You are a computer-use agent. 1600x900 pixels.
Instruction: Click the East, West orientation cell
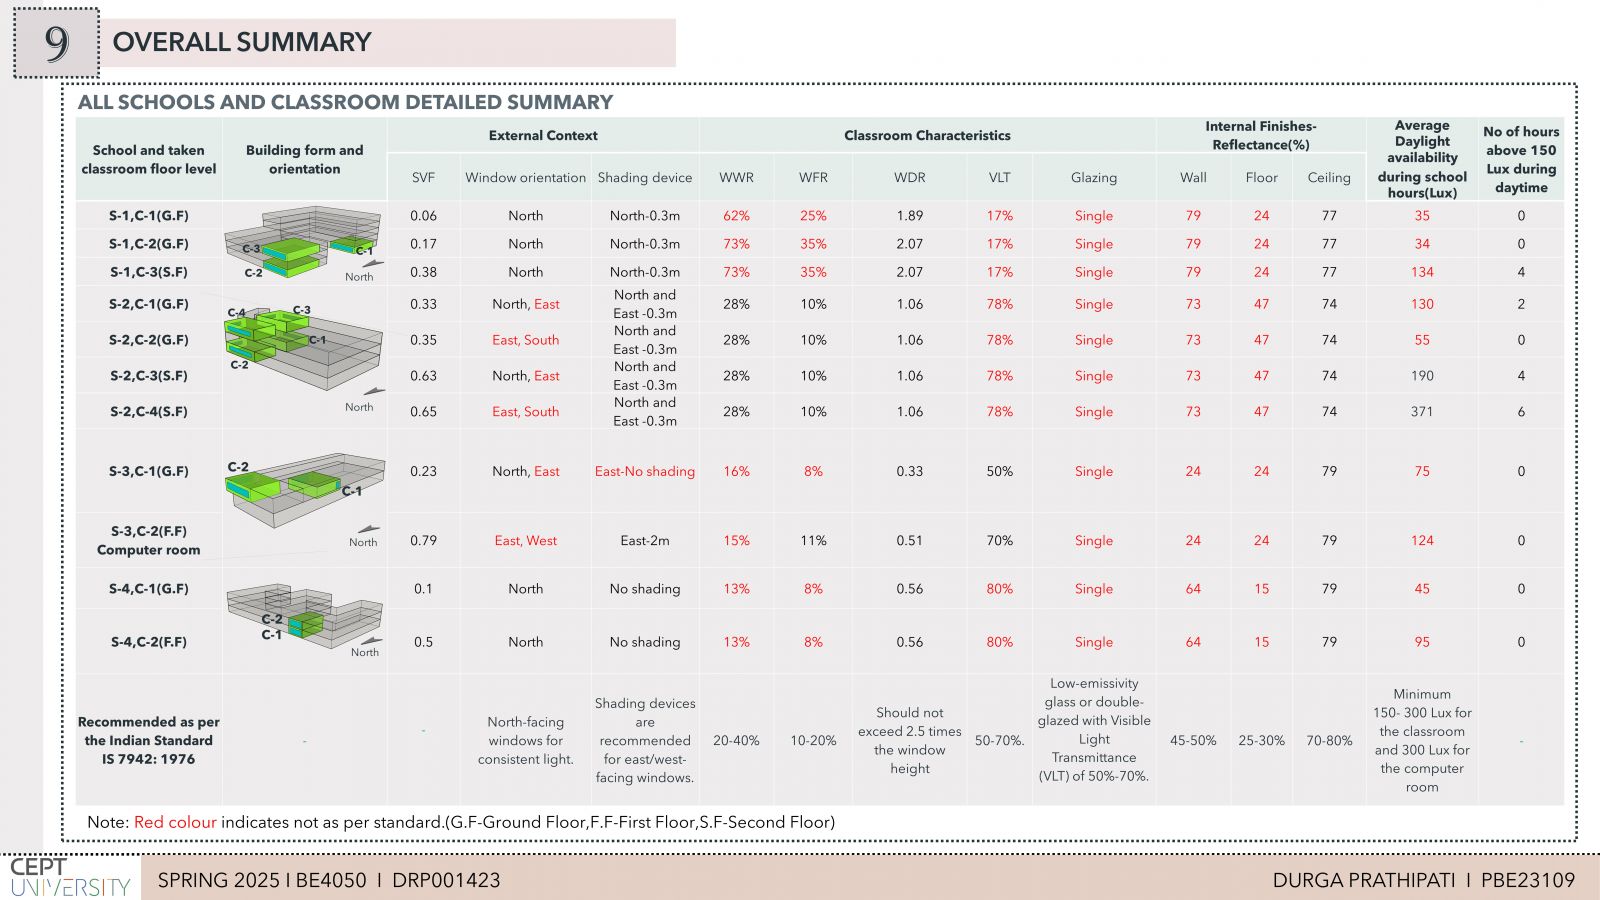coord(525,540)
